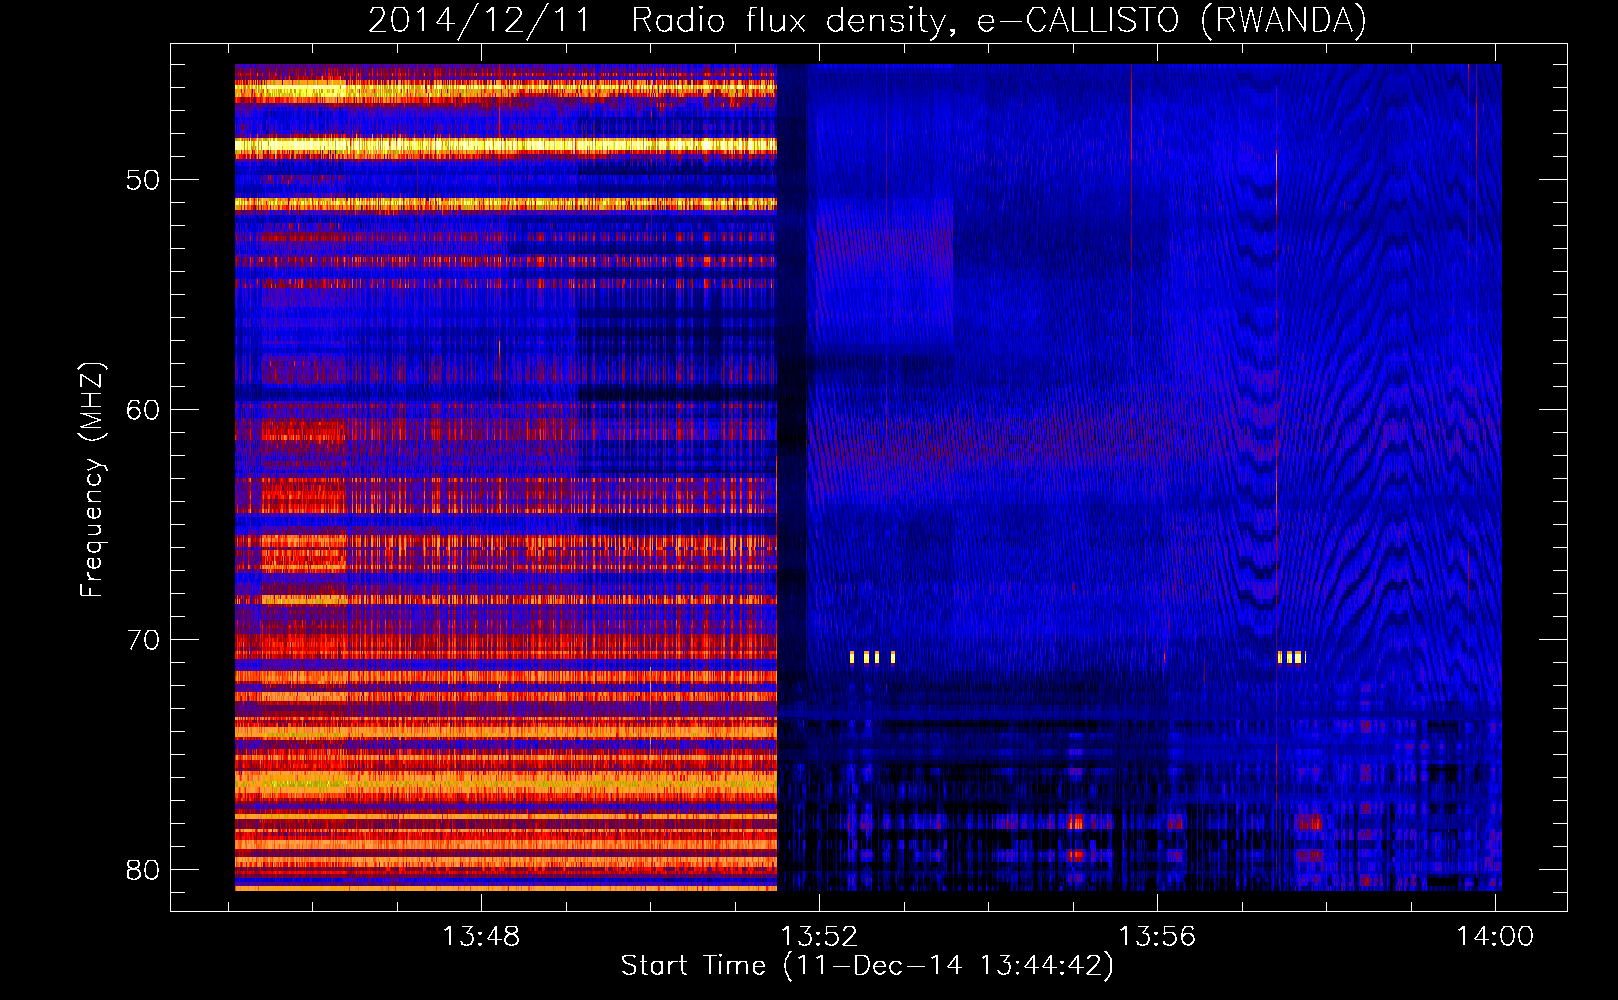Viewport: 1618px width, 1000px height.
Task: Click the plot title mentioning e-CALLISTO (RWANDA)
Action: 867,21
